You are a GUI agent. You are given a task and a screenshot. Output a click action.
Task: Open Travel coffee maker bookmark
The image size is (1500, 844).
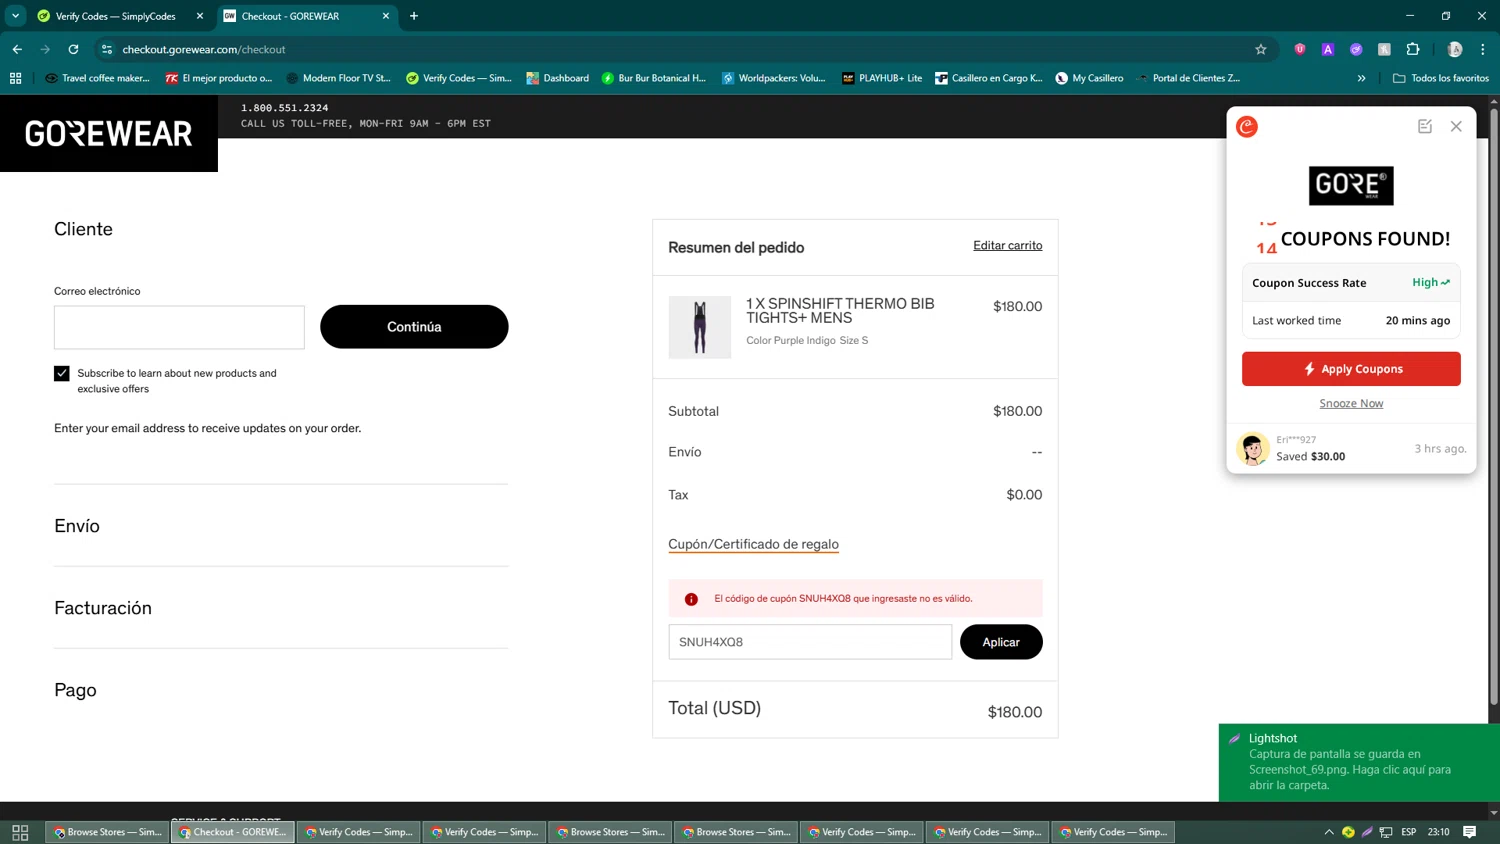coord(98,78)
